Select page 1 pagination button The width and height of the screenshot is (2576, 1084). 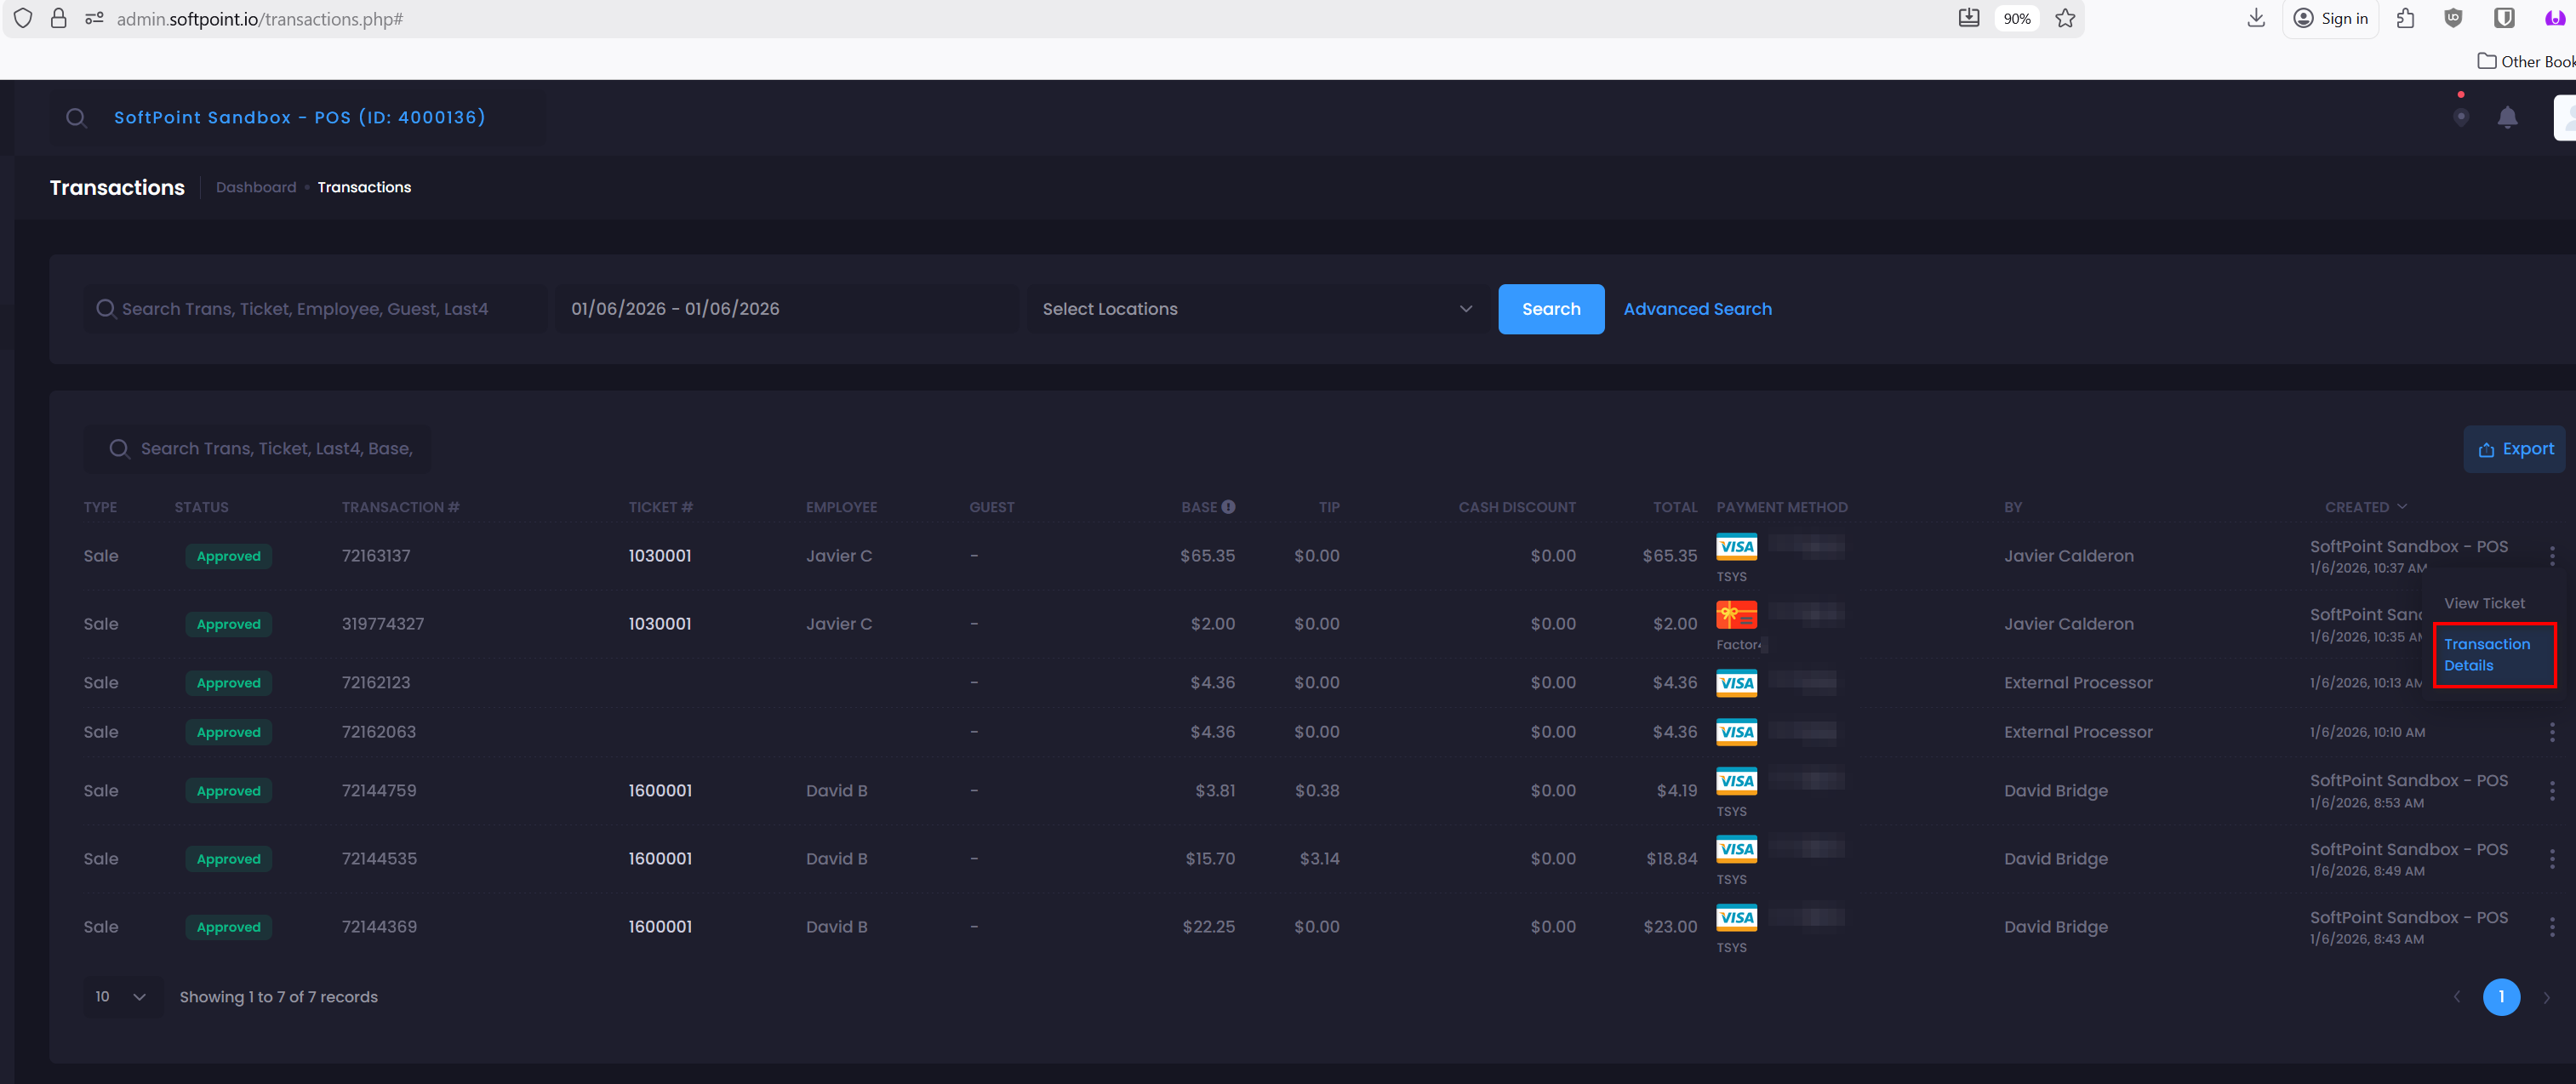2500,997
